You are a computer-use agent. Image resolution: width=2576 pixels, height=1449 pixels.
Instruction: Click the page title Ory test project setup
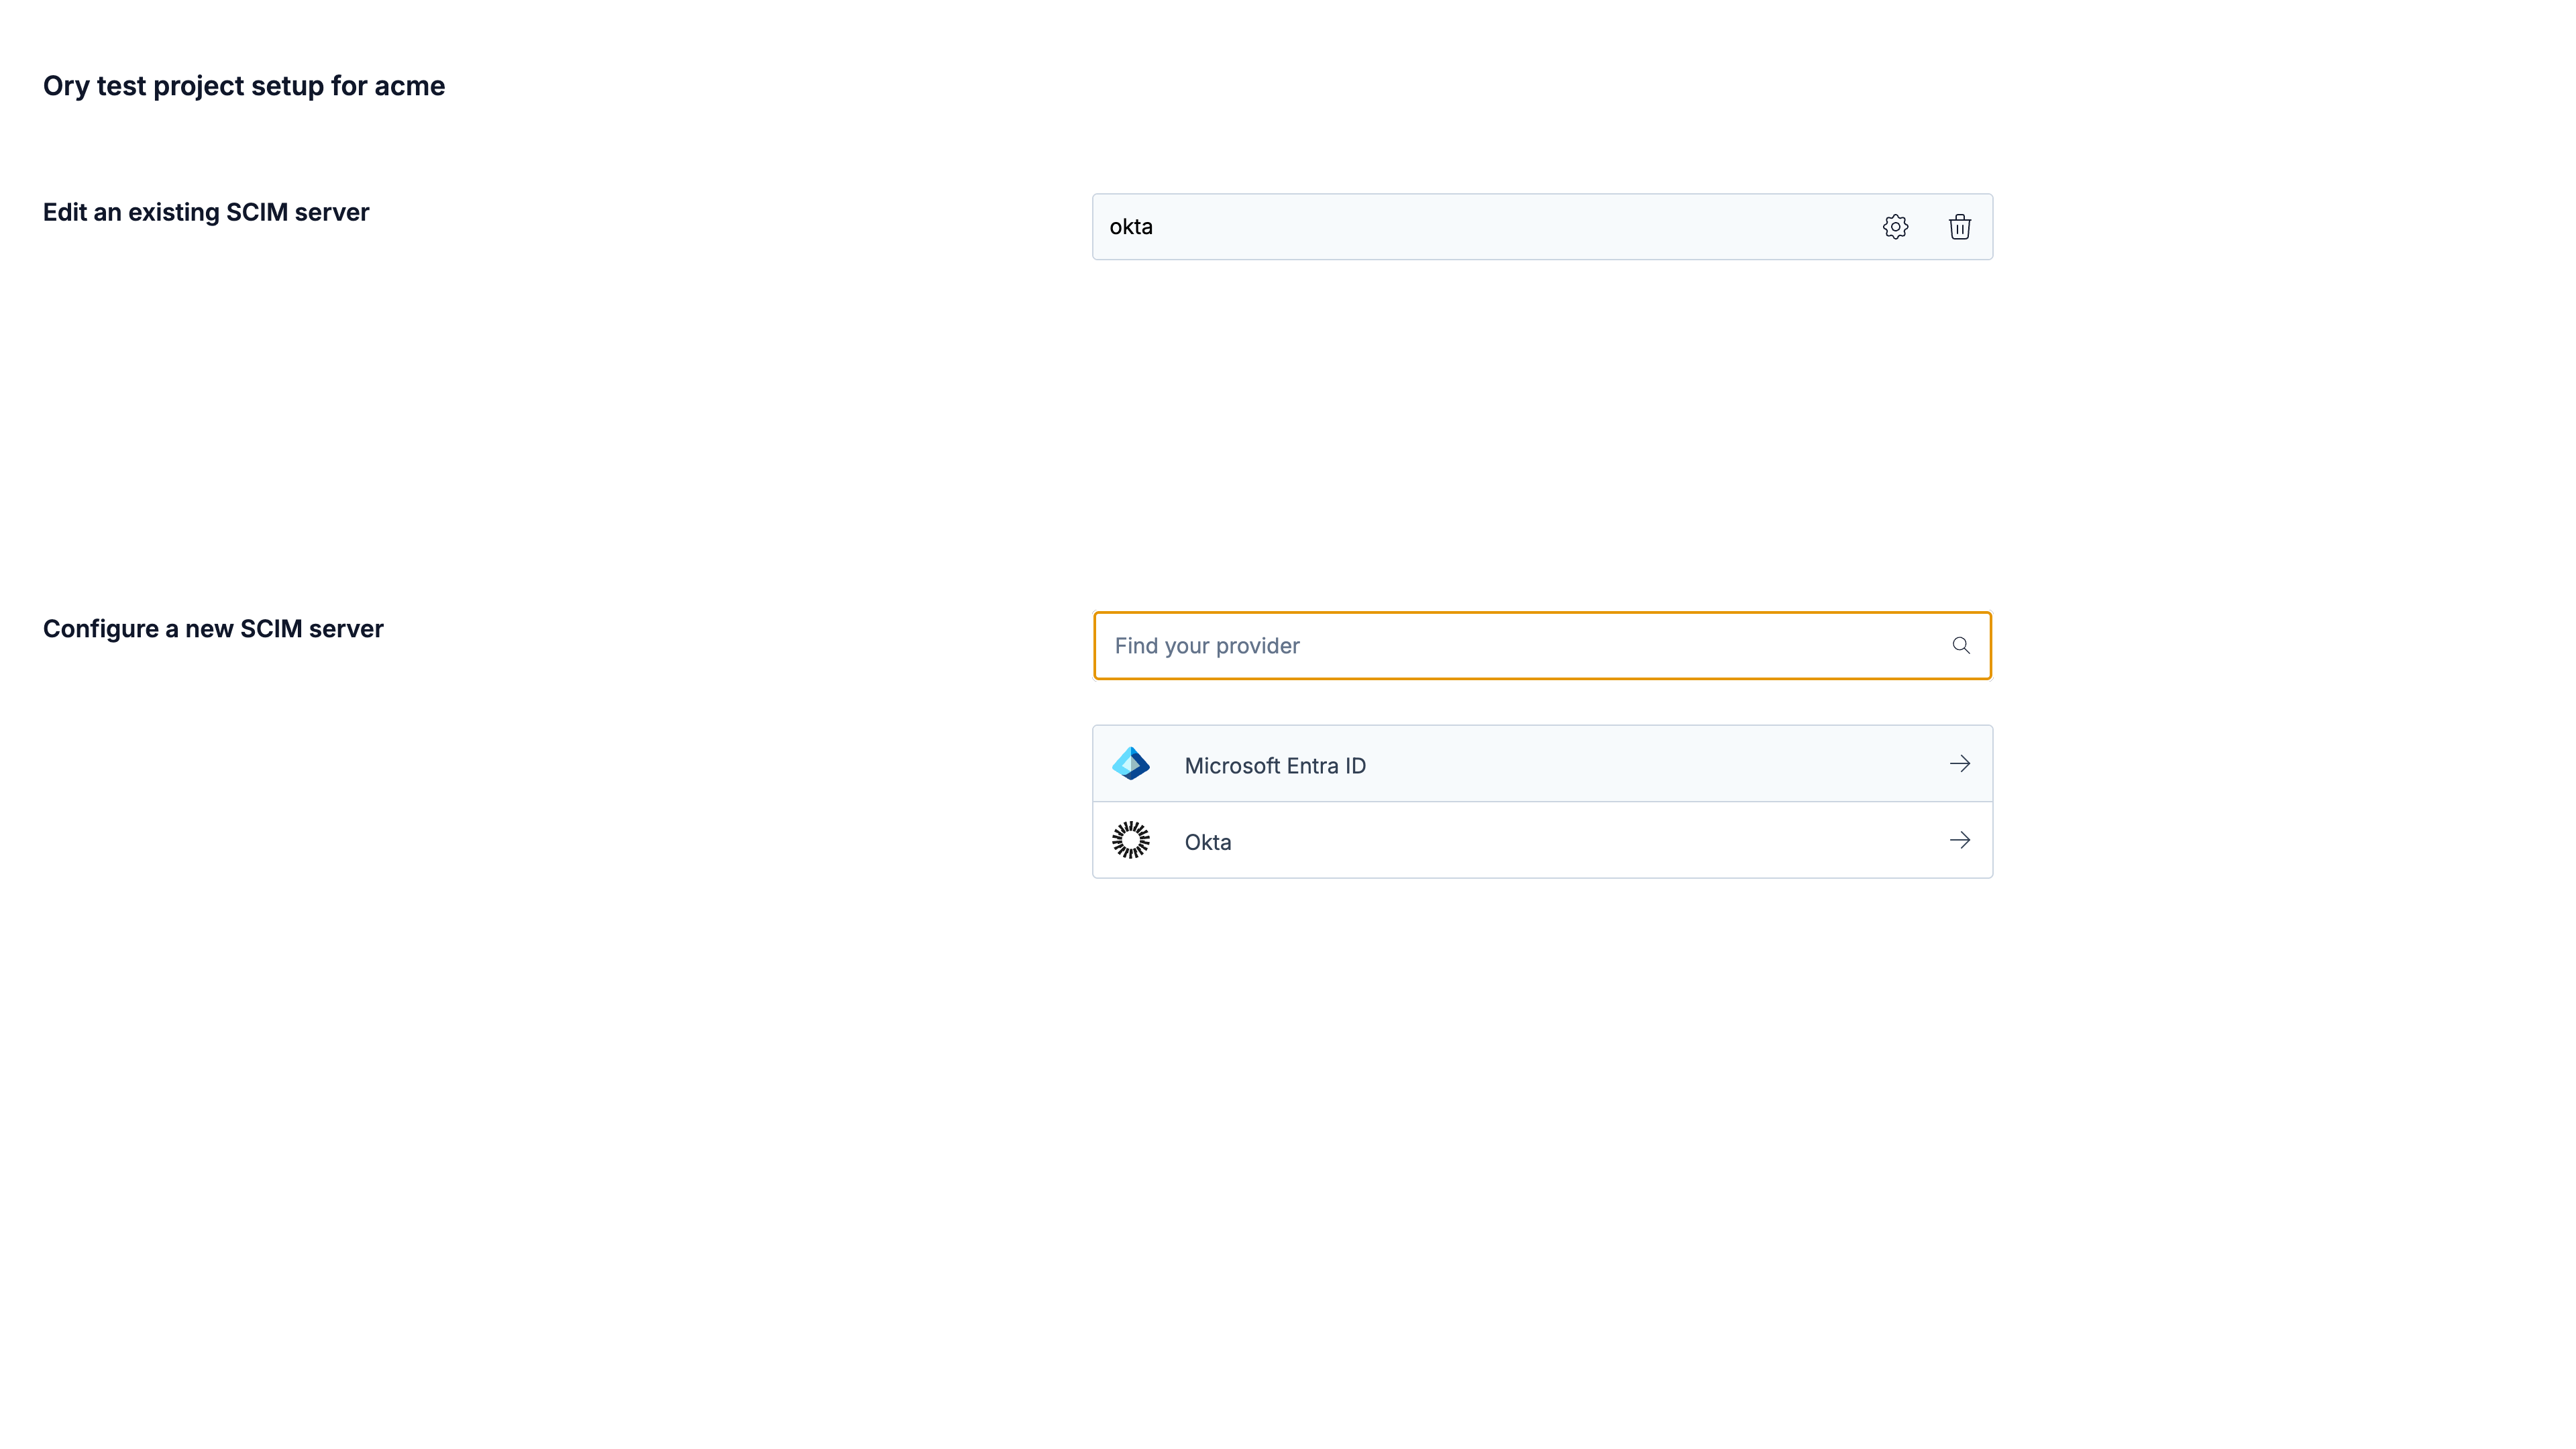coord(243,86)
